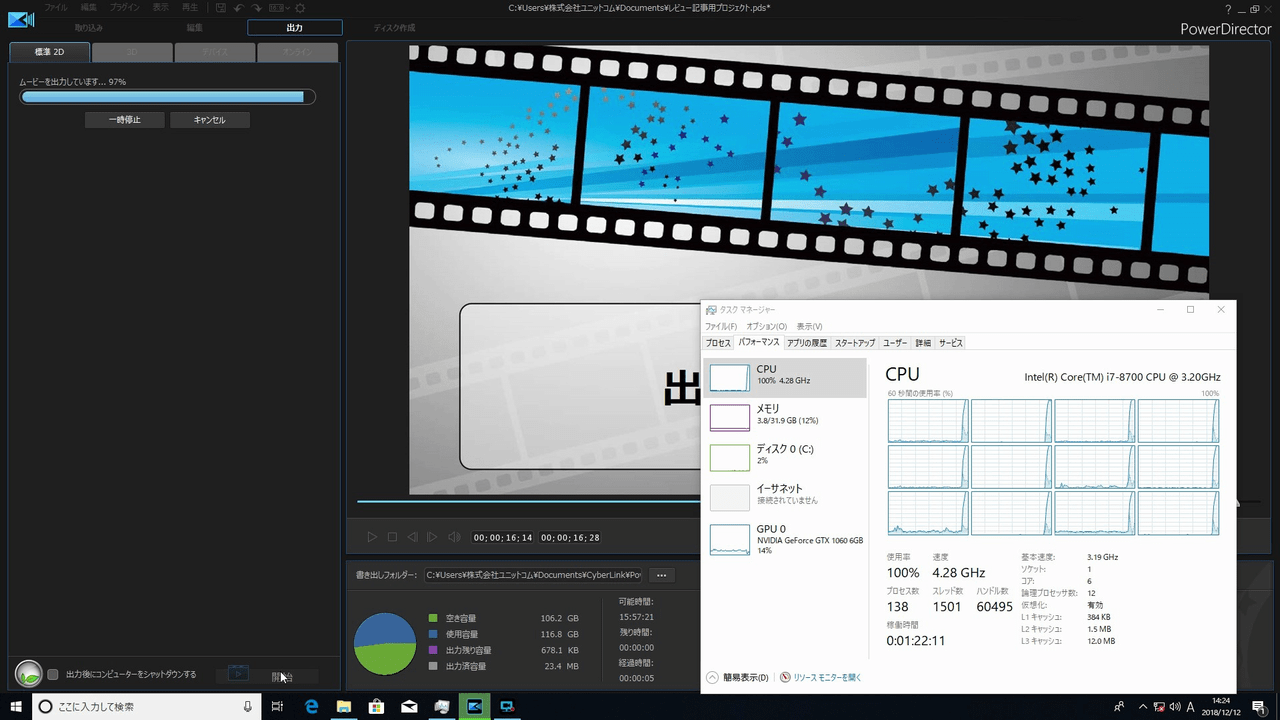Click the キャンセル button

209,120
